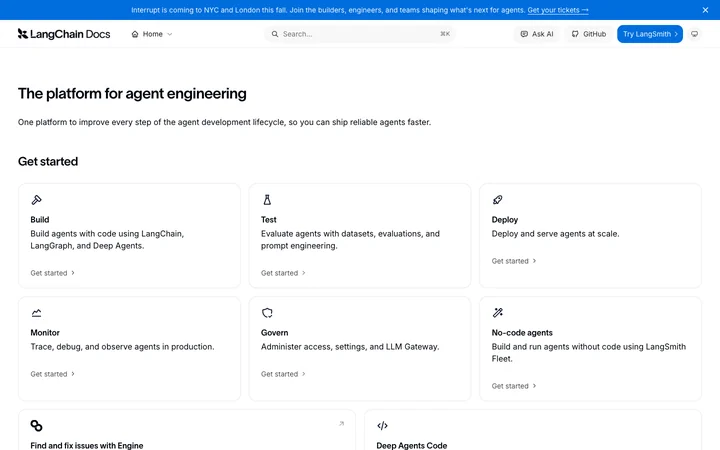Open Get started in Deploy card
The height and width of the screenshot is (450, 720).
[x=513, y=261]
